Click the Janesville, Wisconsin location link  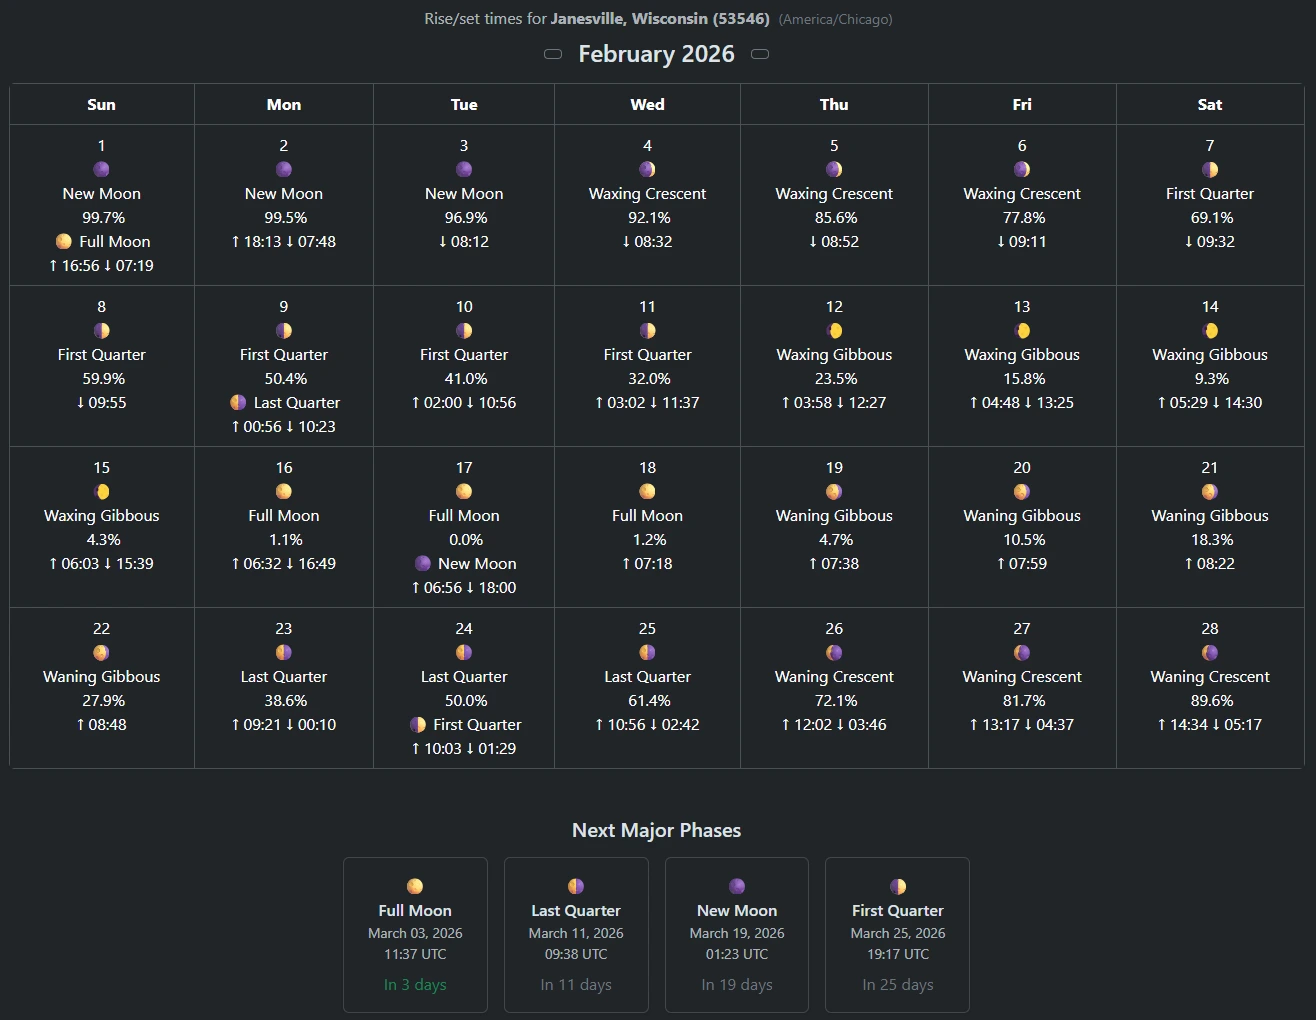pyautogui.click(x=661, y=18)
